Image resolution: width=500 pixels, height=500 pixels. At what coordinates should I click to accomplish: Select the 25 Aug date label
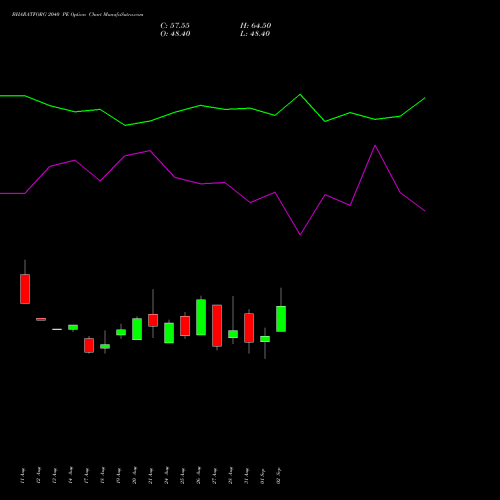pos(182,476)
